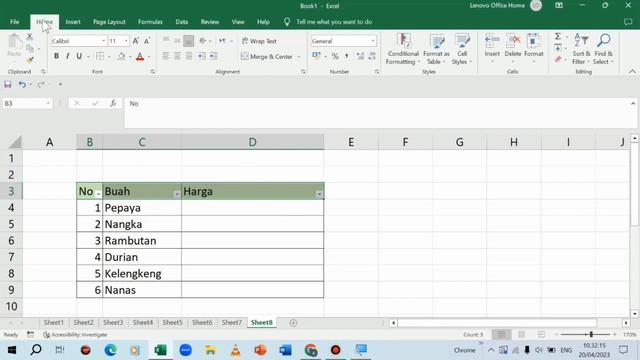Click the Fill down icon in Editing group
The height and width of the screenshot is (360, 640).
(x=558, y=48)
